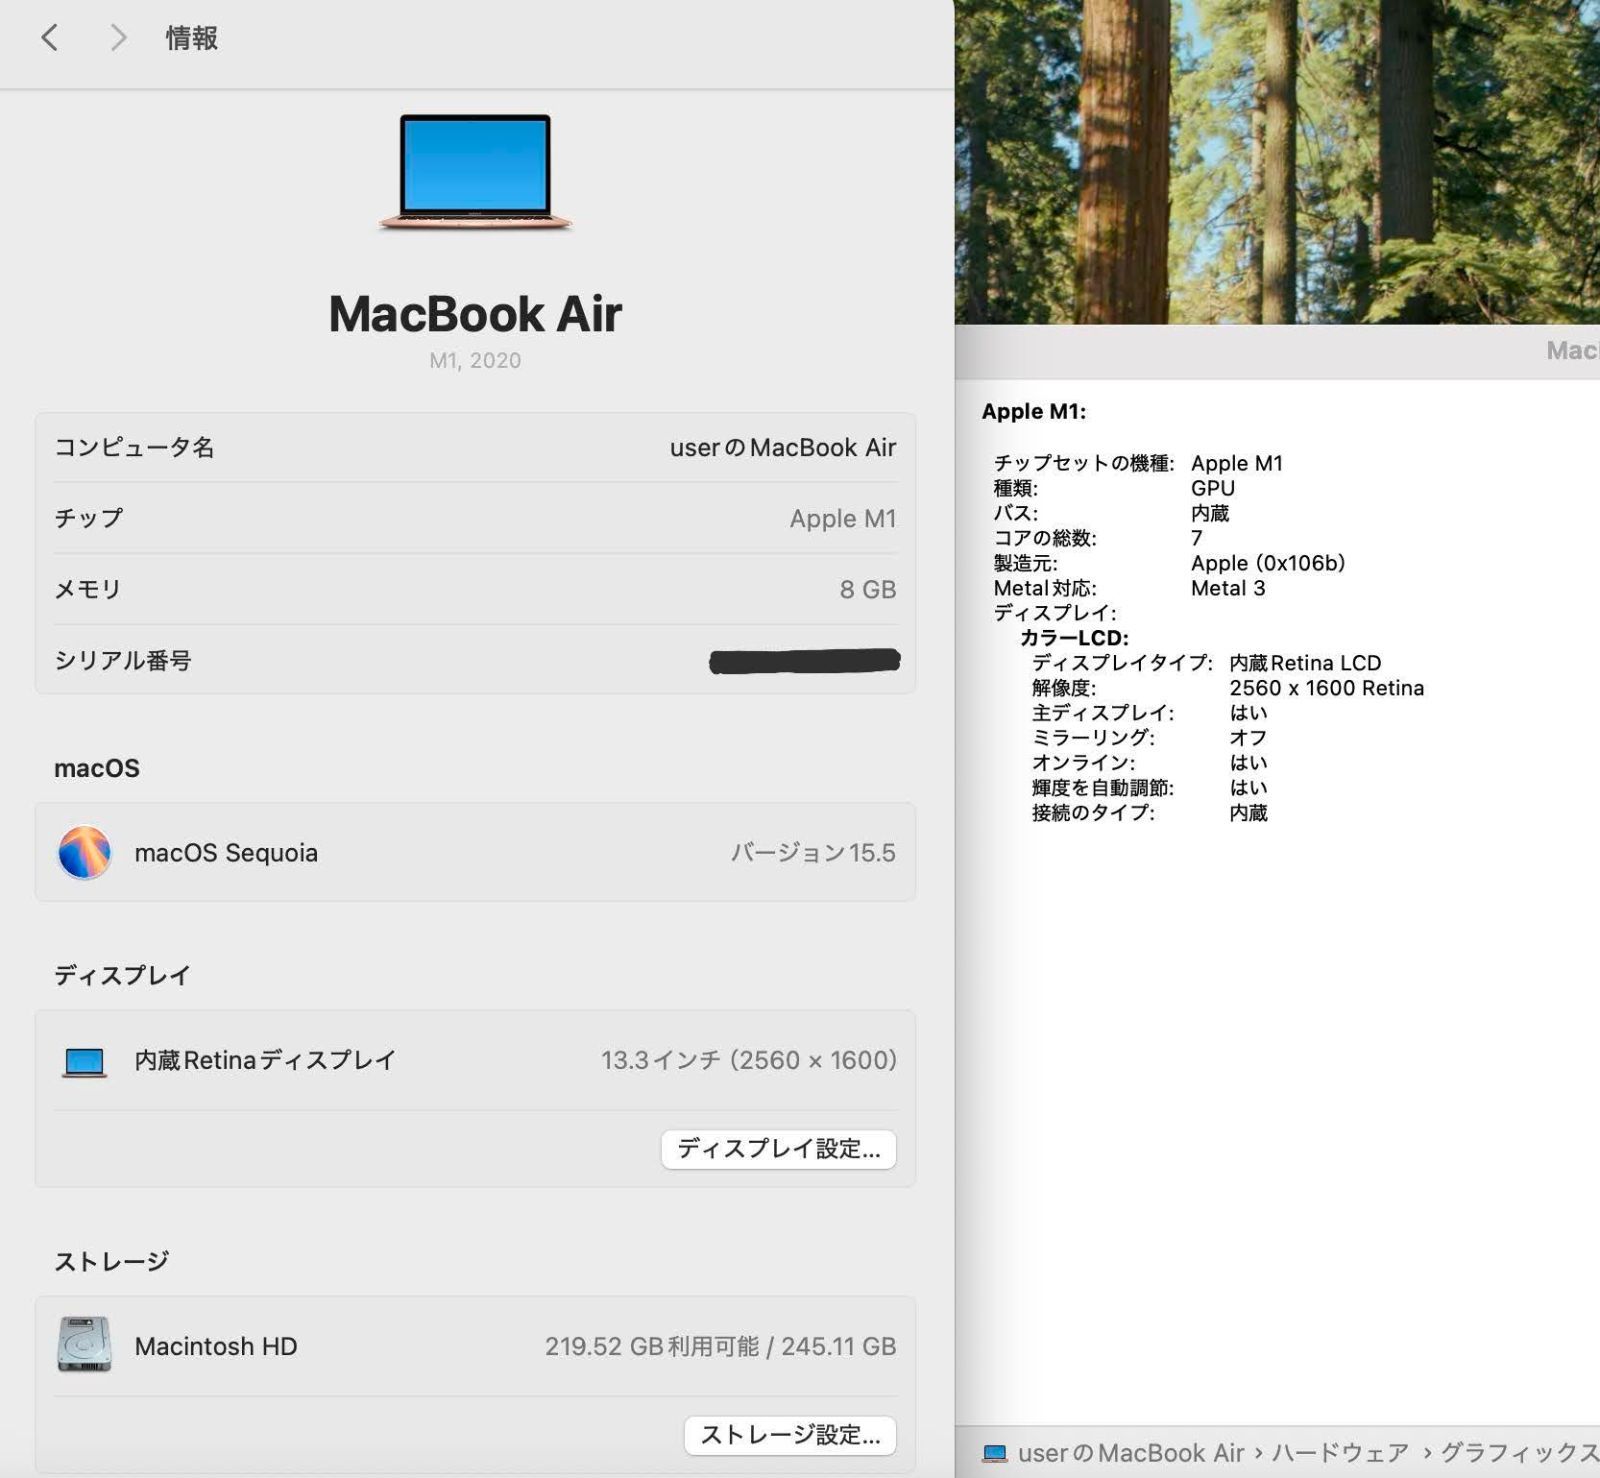Click ハードウェア in the path bar
This screenshot has height=1478, width=1600.
point(1340,1453)
